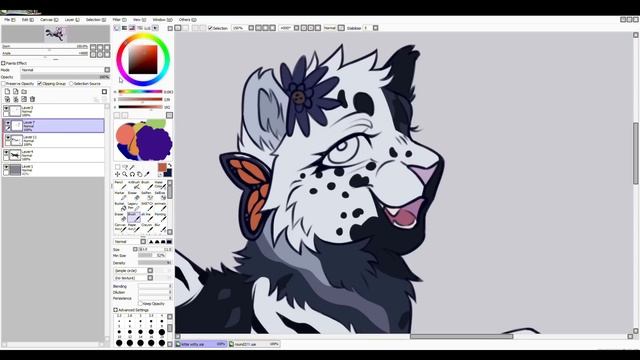Enable the Preserve Opacity checkbox
Screen dimensions: 640x360
(3, 84)
